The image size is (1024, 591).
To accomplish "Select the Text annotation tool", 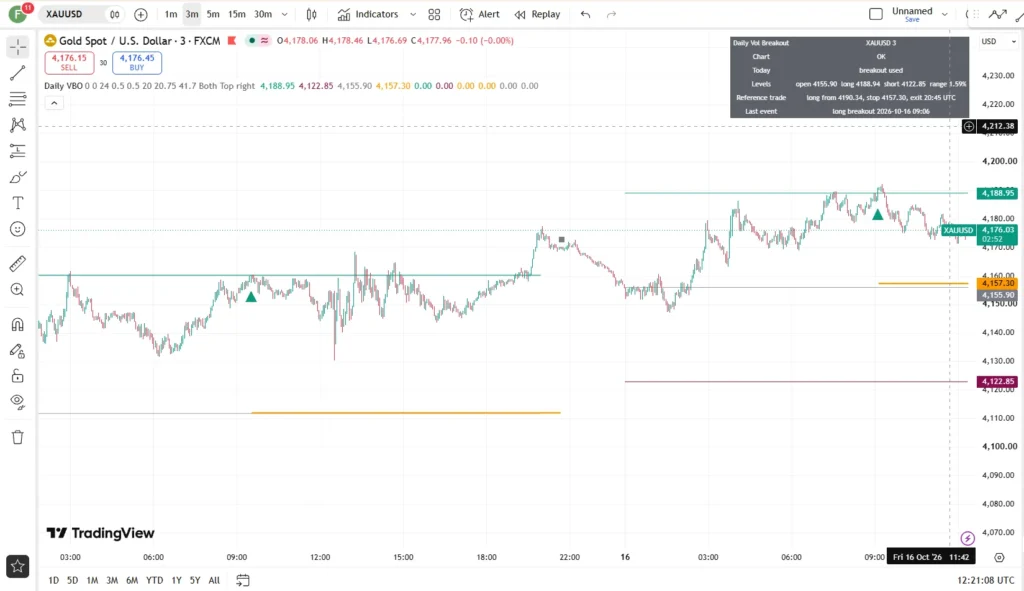I will point(18,203).
